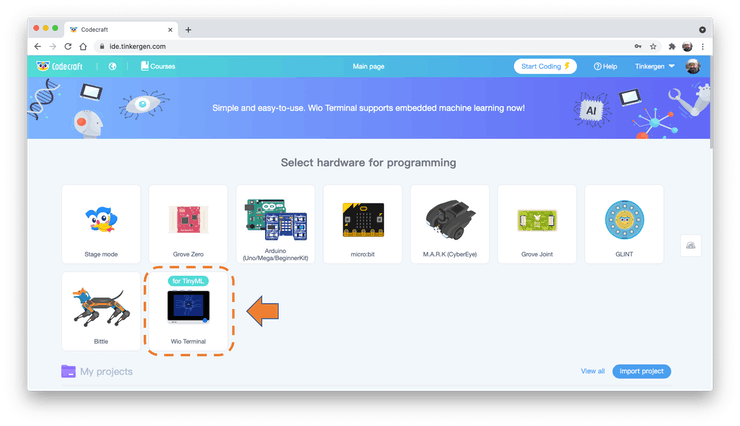The height and width of the screenshot is (426, 740).
Task: Click the site lock icon in address bar
Action: [102, 46]
